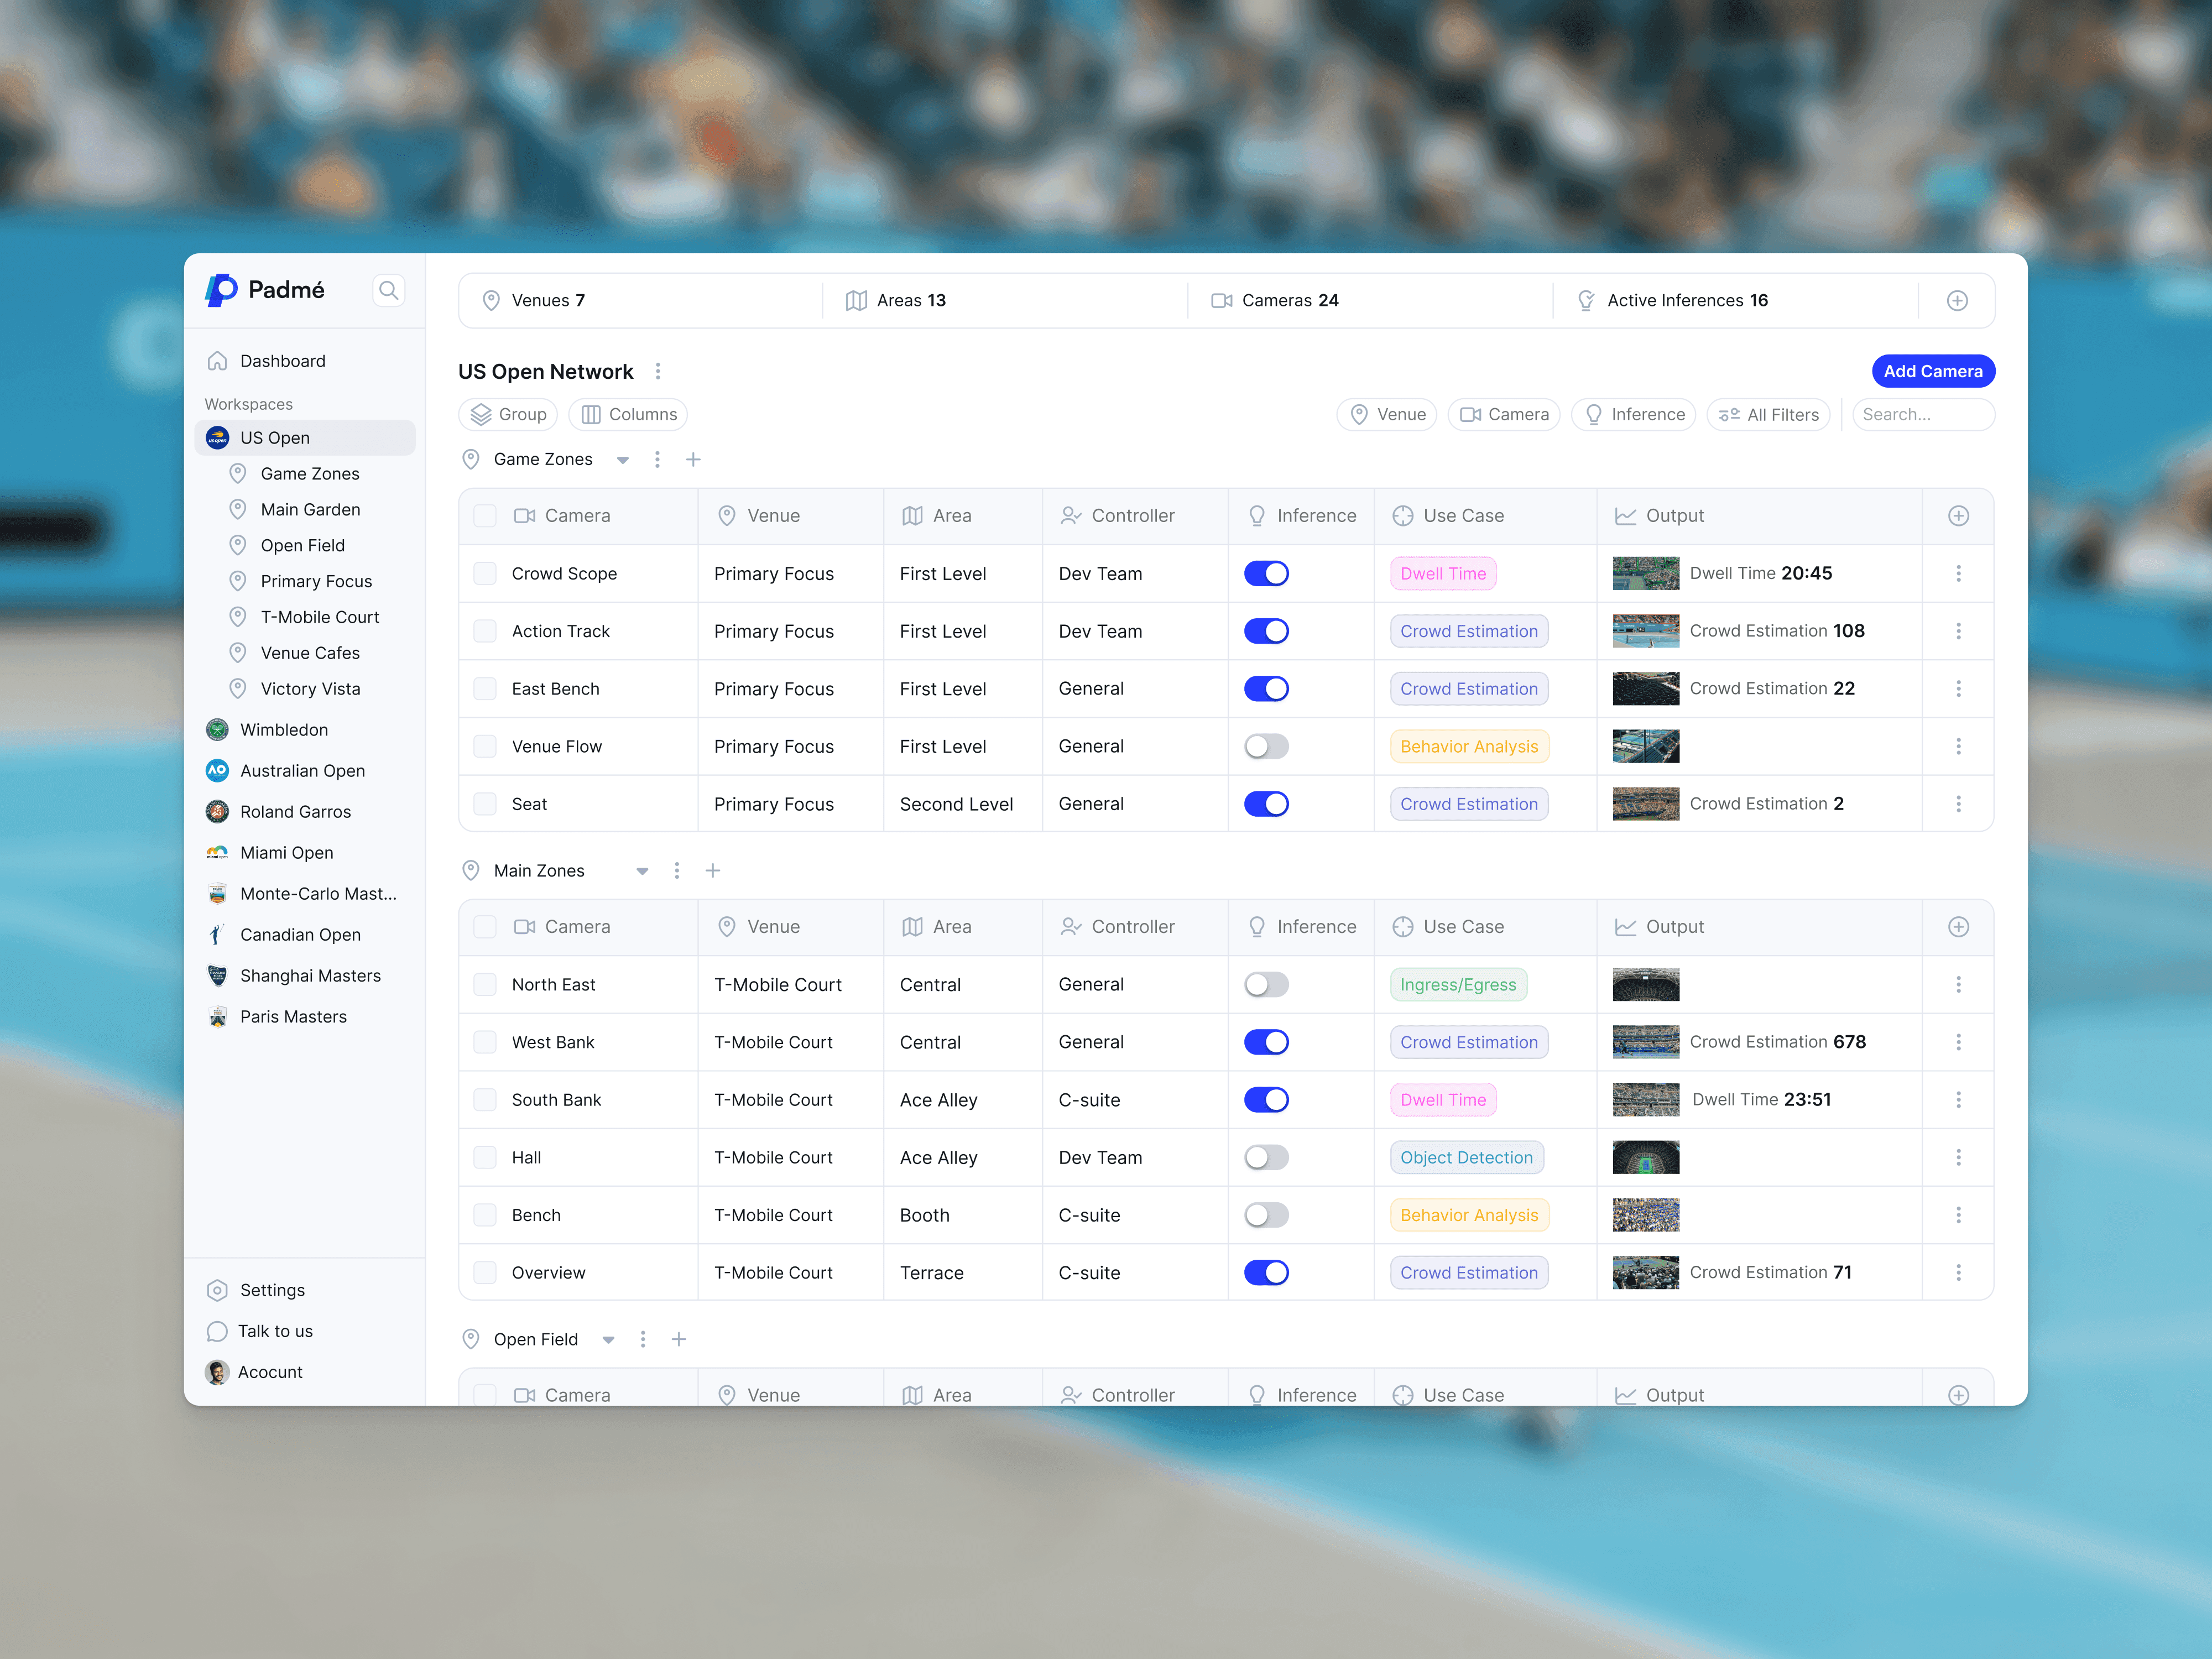2212x1659 pixels.
Task: Check the box for South Bank camera
Action: click(x=485, y=1100)
